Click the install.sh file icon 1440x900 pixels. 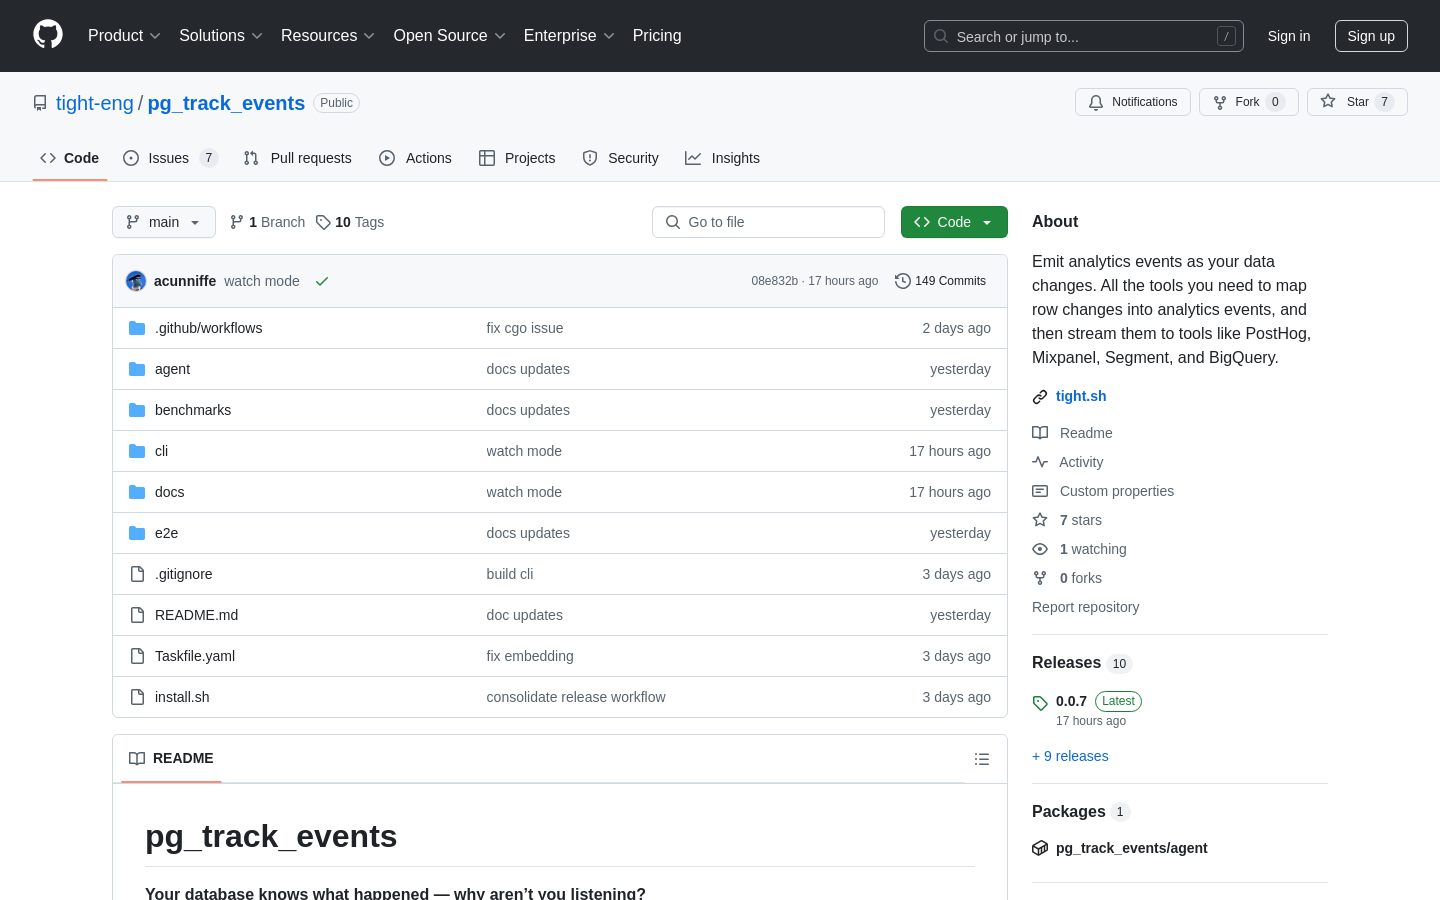pyautogui.click(x=137, y=697)
